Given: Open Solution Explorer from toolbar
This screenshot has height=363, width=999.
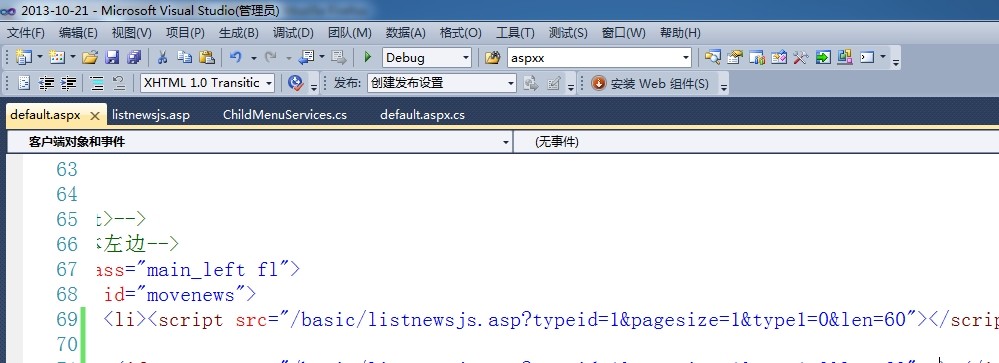Looking at the screenshot, I should (713, 57).
